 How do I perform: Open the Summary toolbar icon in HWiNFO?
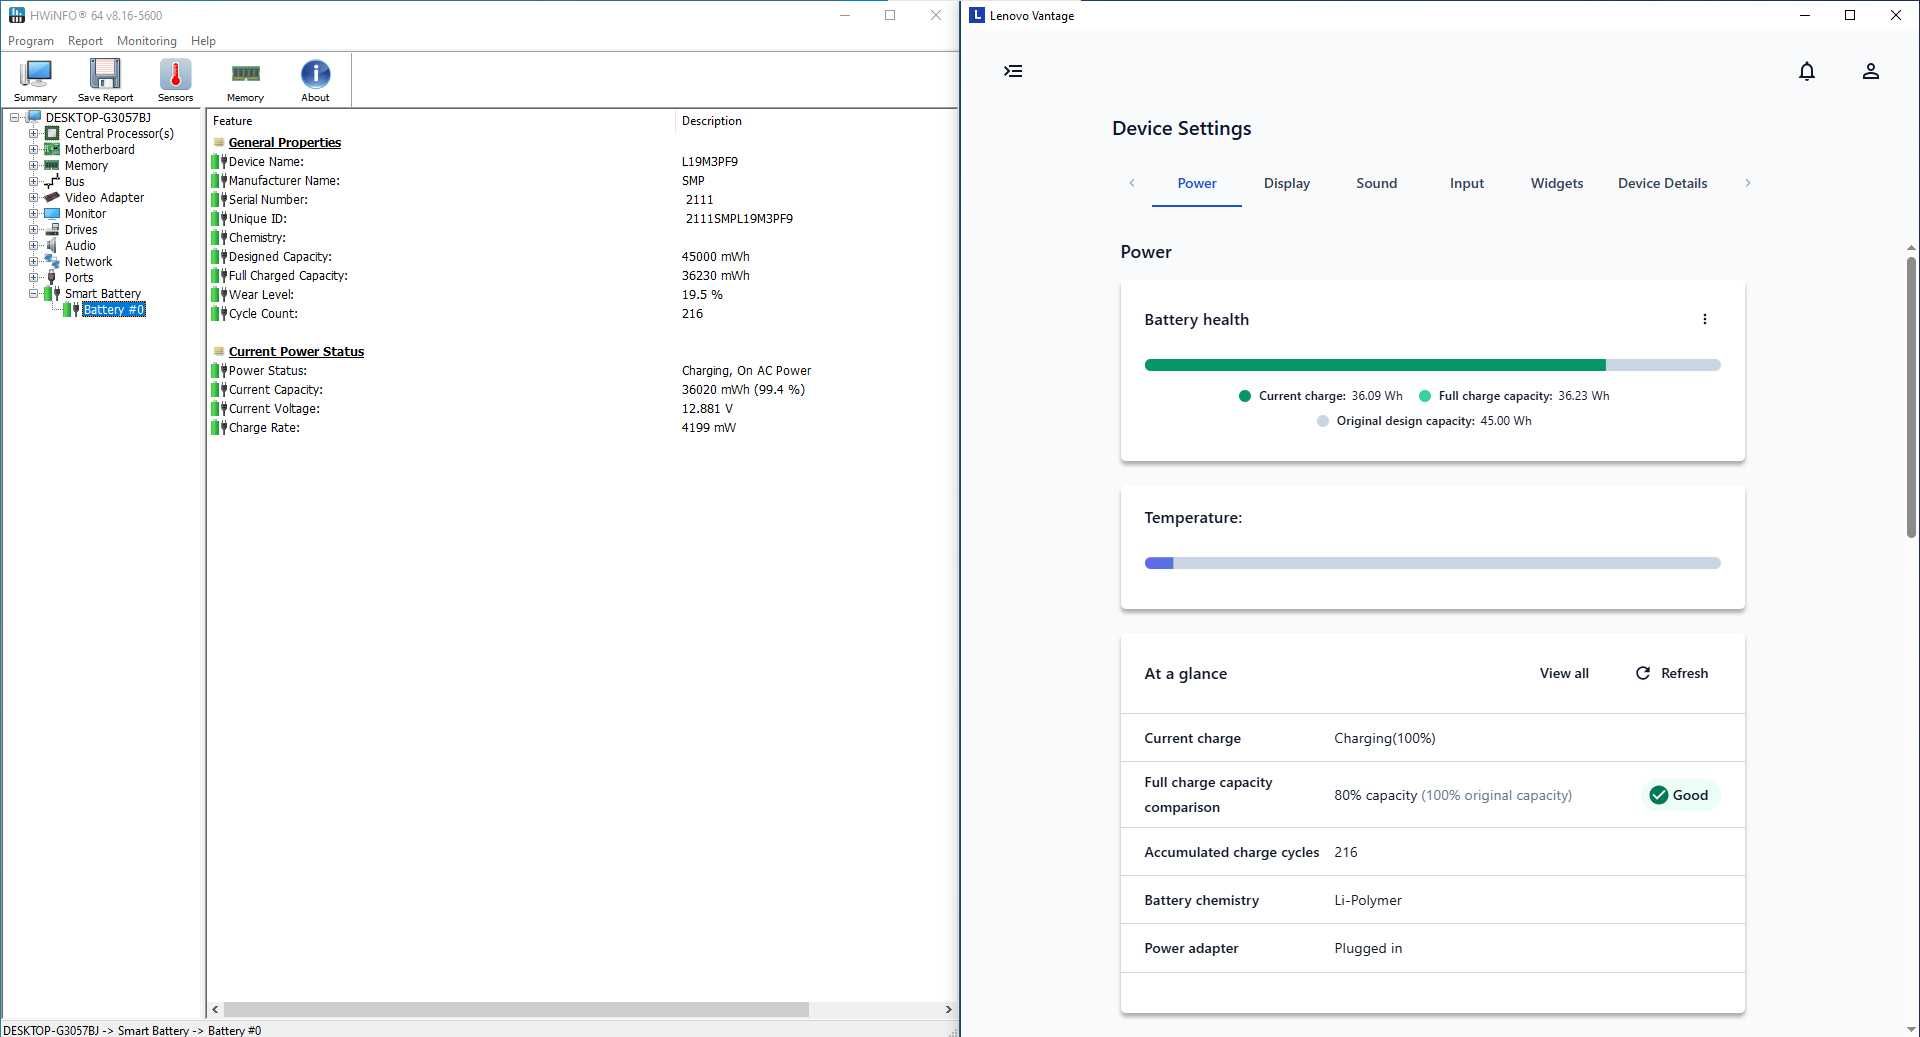point(35,80)
